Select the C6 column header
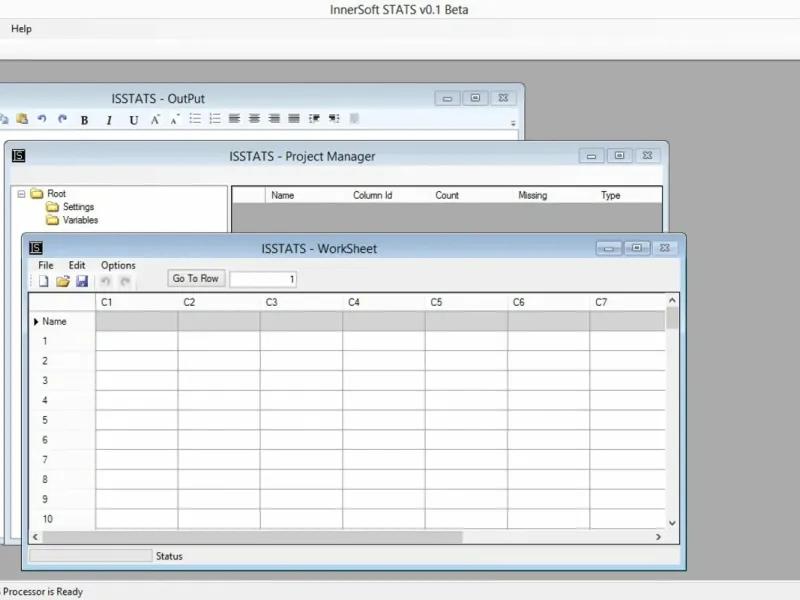800x600 pixels. (548, 302)
